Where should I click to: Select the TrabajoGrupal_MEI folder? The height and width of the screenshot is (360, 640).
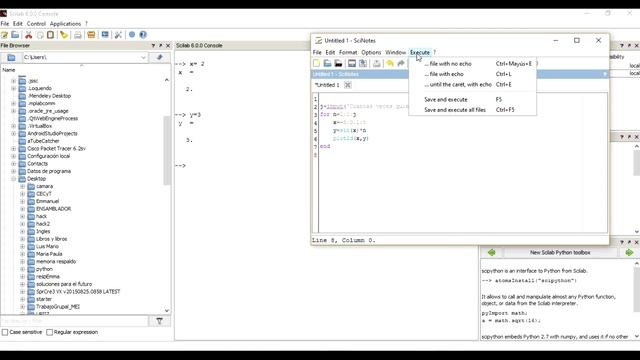[58, 307]
